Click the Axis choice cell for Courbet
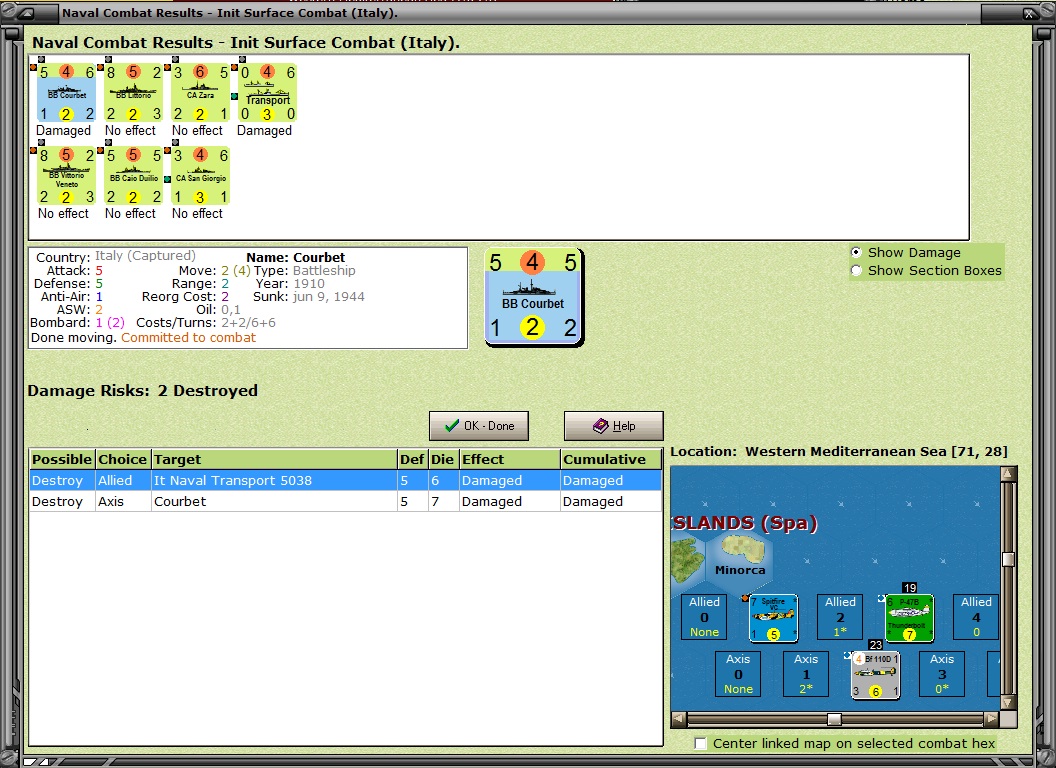The width and height of the screenshot is (1056, 768). [x=123, y=501]
